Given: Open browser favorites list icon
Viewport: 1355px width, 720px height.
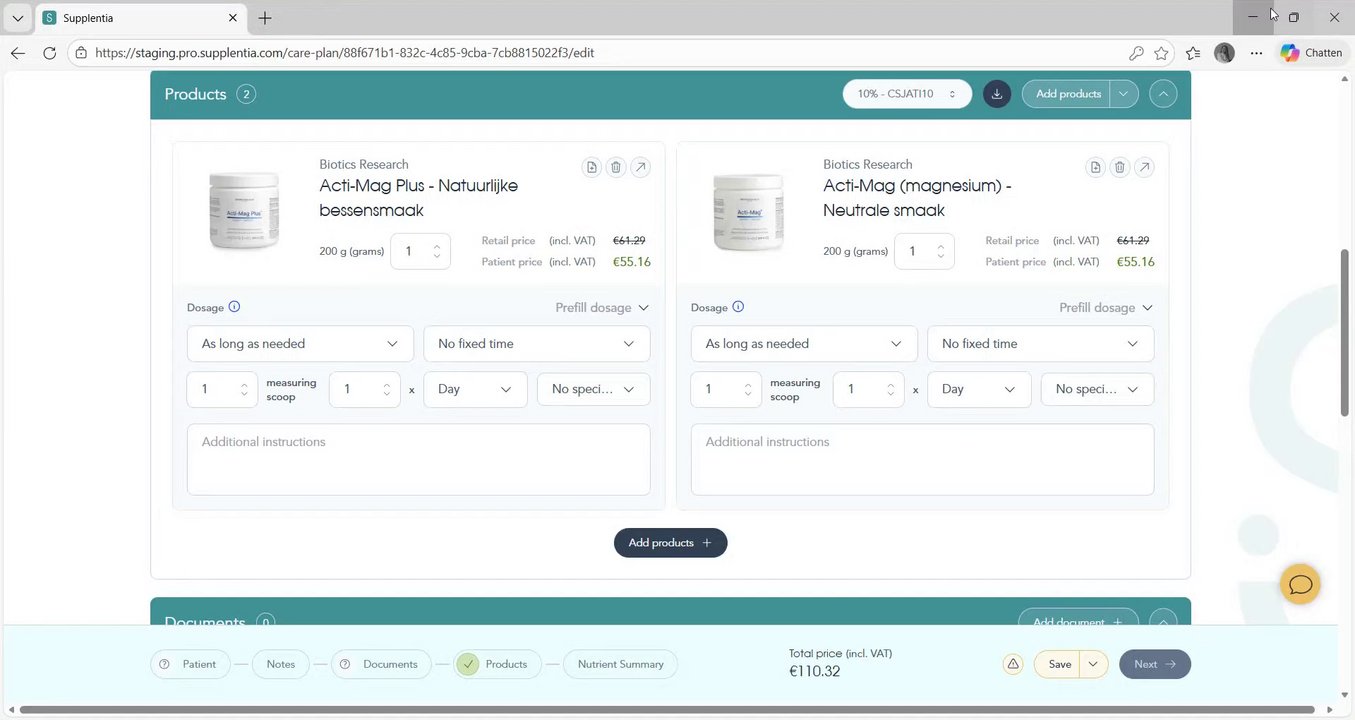Looking at the screenshot, I should click(1193, 53).
